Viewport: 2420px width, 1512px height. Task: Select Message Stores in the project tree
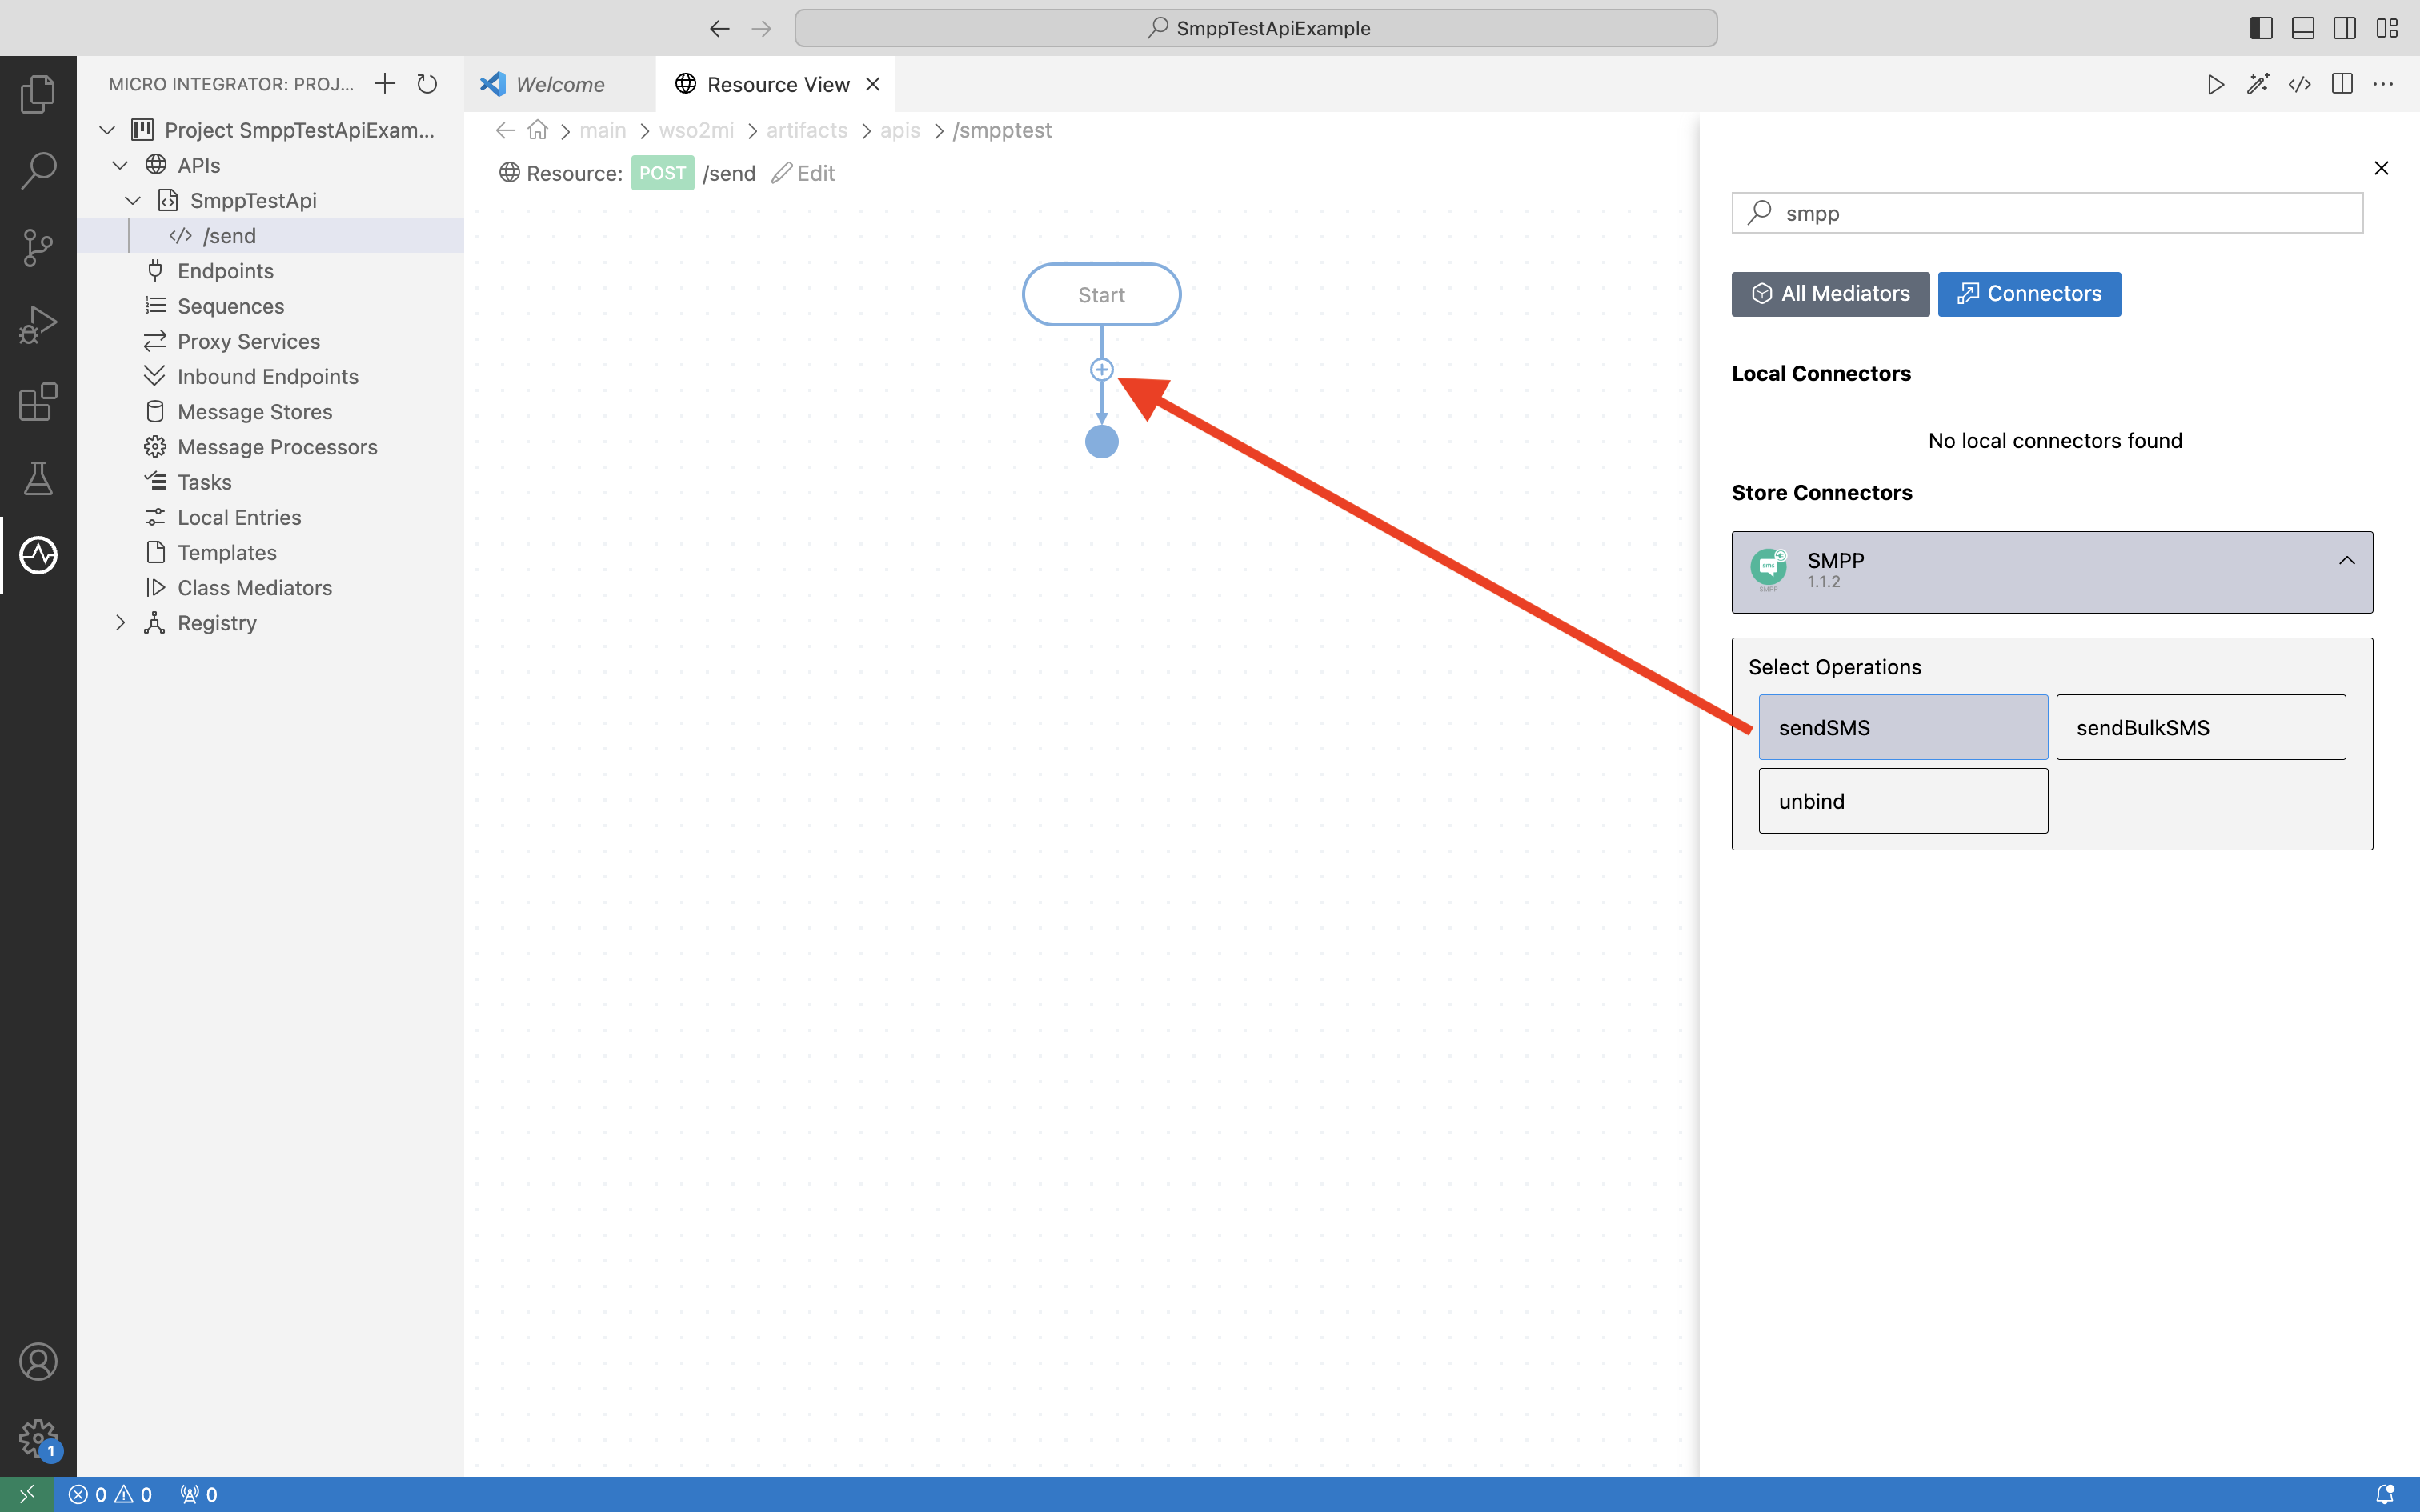(x=270, y=411)
